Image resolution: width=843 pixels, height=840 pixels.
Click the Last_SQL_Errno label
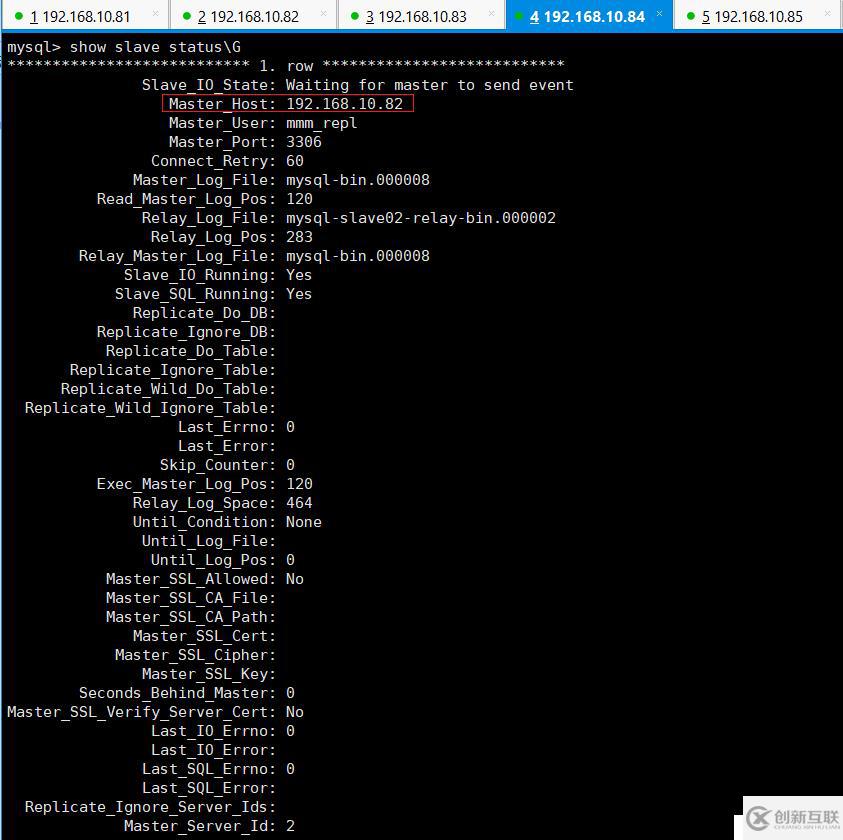pyautogui.click(x=209, y=769)
